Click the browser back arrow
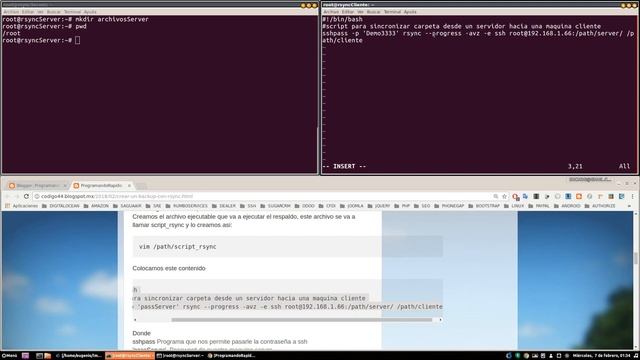640x360 pixels. tap(7, 196)
